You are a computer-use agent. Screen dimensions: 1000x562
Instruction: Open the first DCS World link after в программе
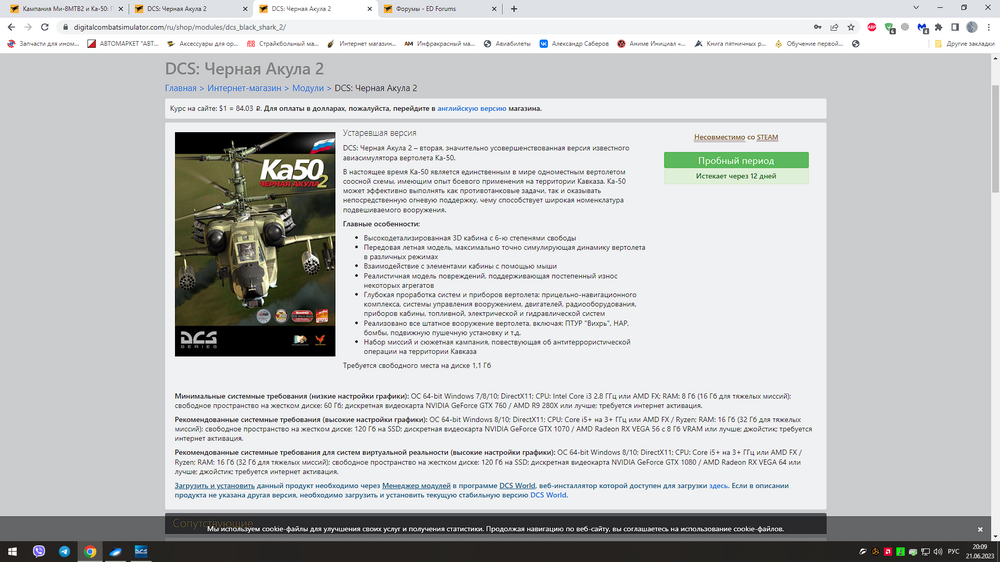click(517, 485)
